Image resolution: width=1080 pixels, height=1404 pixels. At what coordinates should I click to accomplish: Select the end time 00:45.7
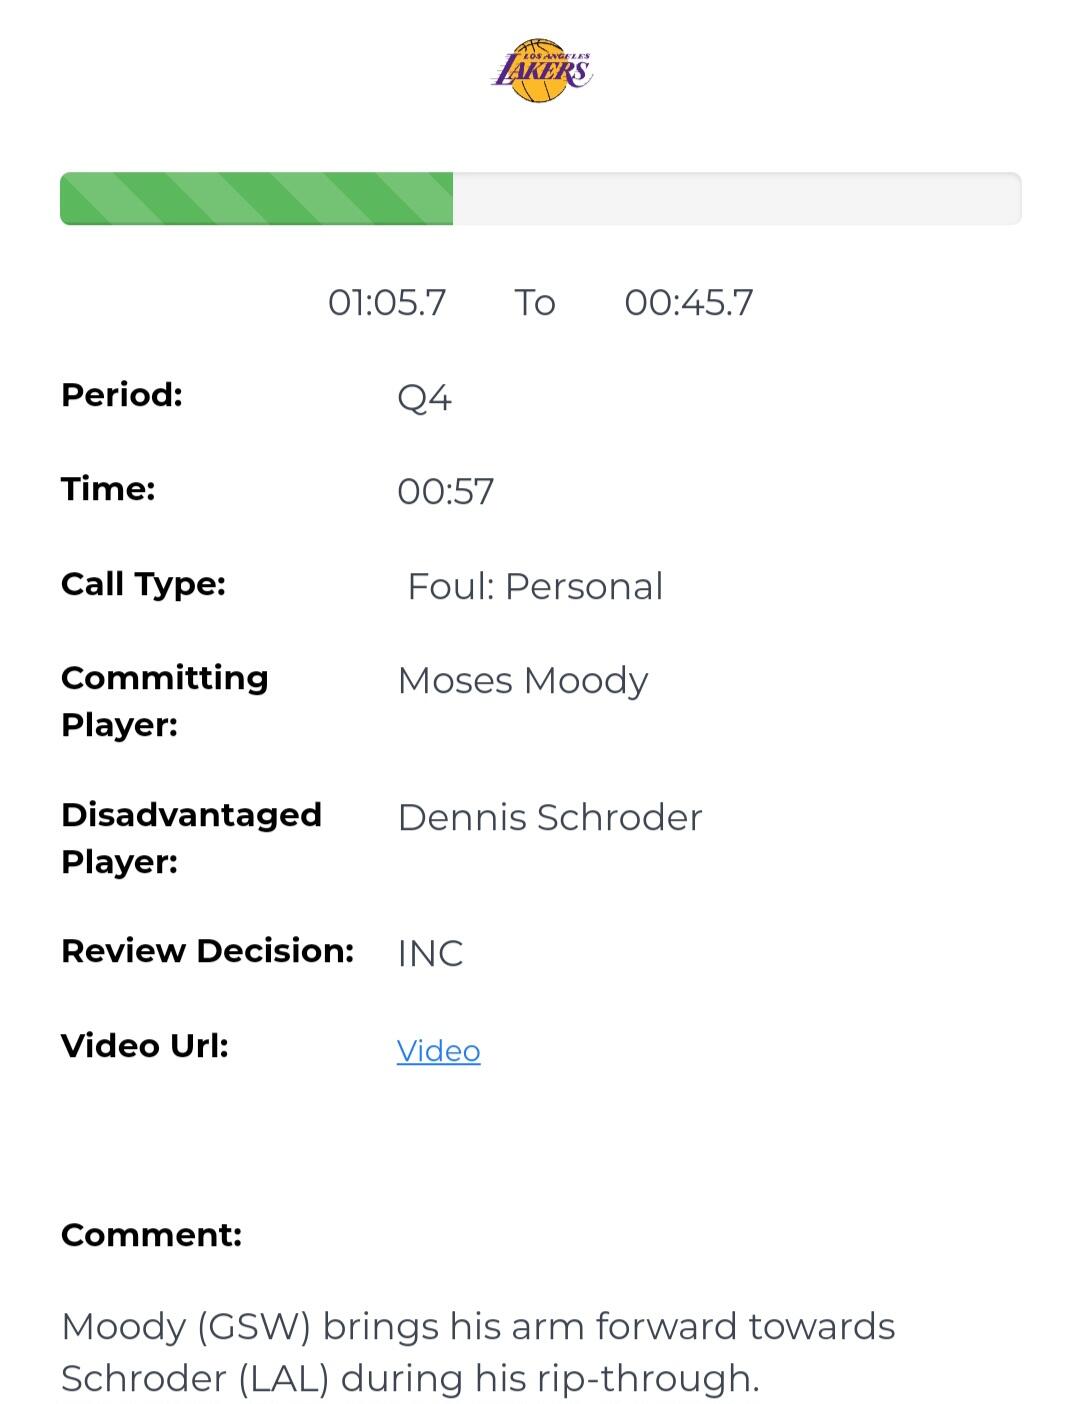689,302
